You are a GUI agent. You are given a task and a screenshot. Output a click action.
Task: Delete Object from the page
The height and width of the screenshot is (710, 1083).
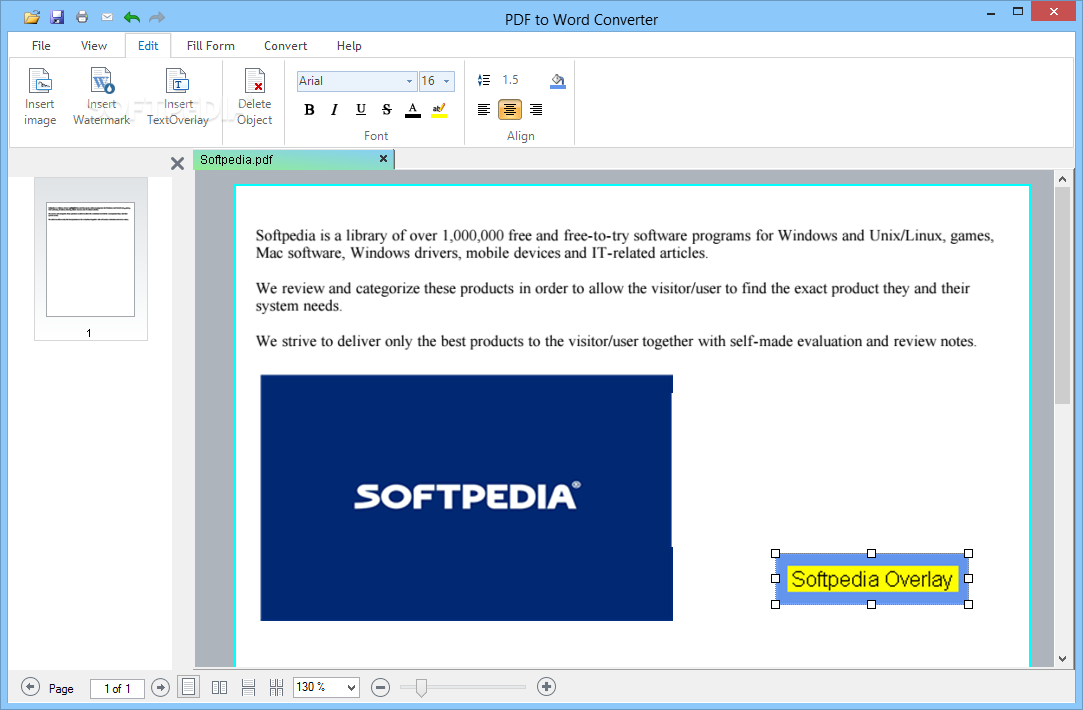(x=254, y=97)
